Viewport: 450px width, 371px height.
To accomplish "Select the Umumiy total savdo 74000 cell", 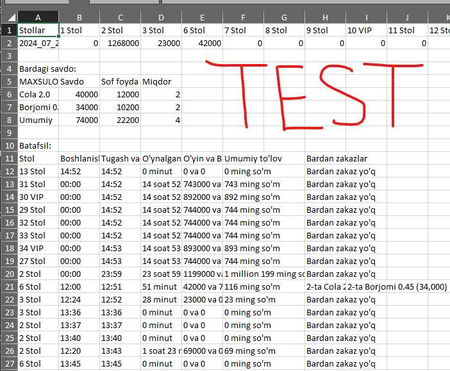I will 79,120.
